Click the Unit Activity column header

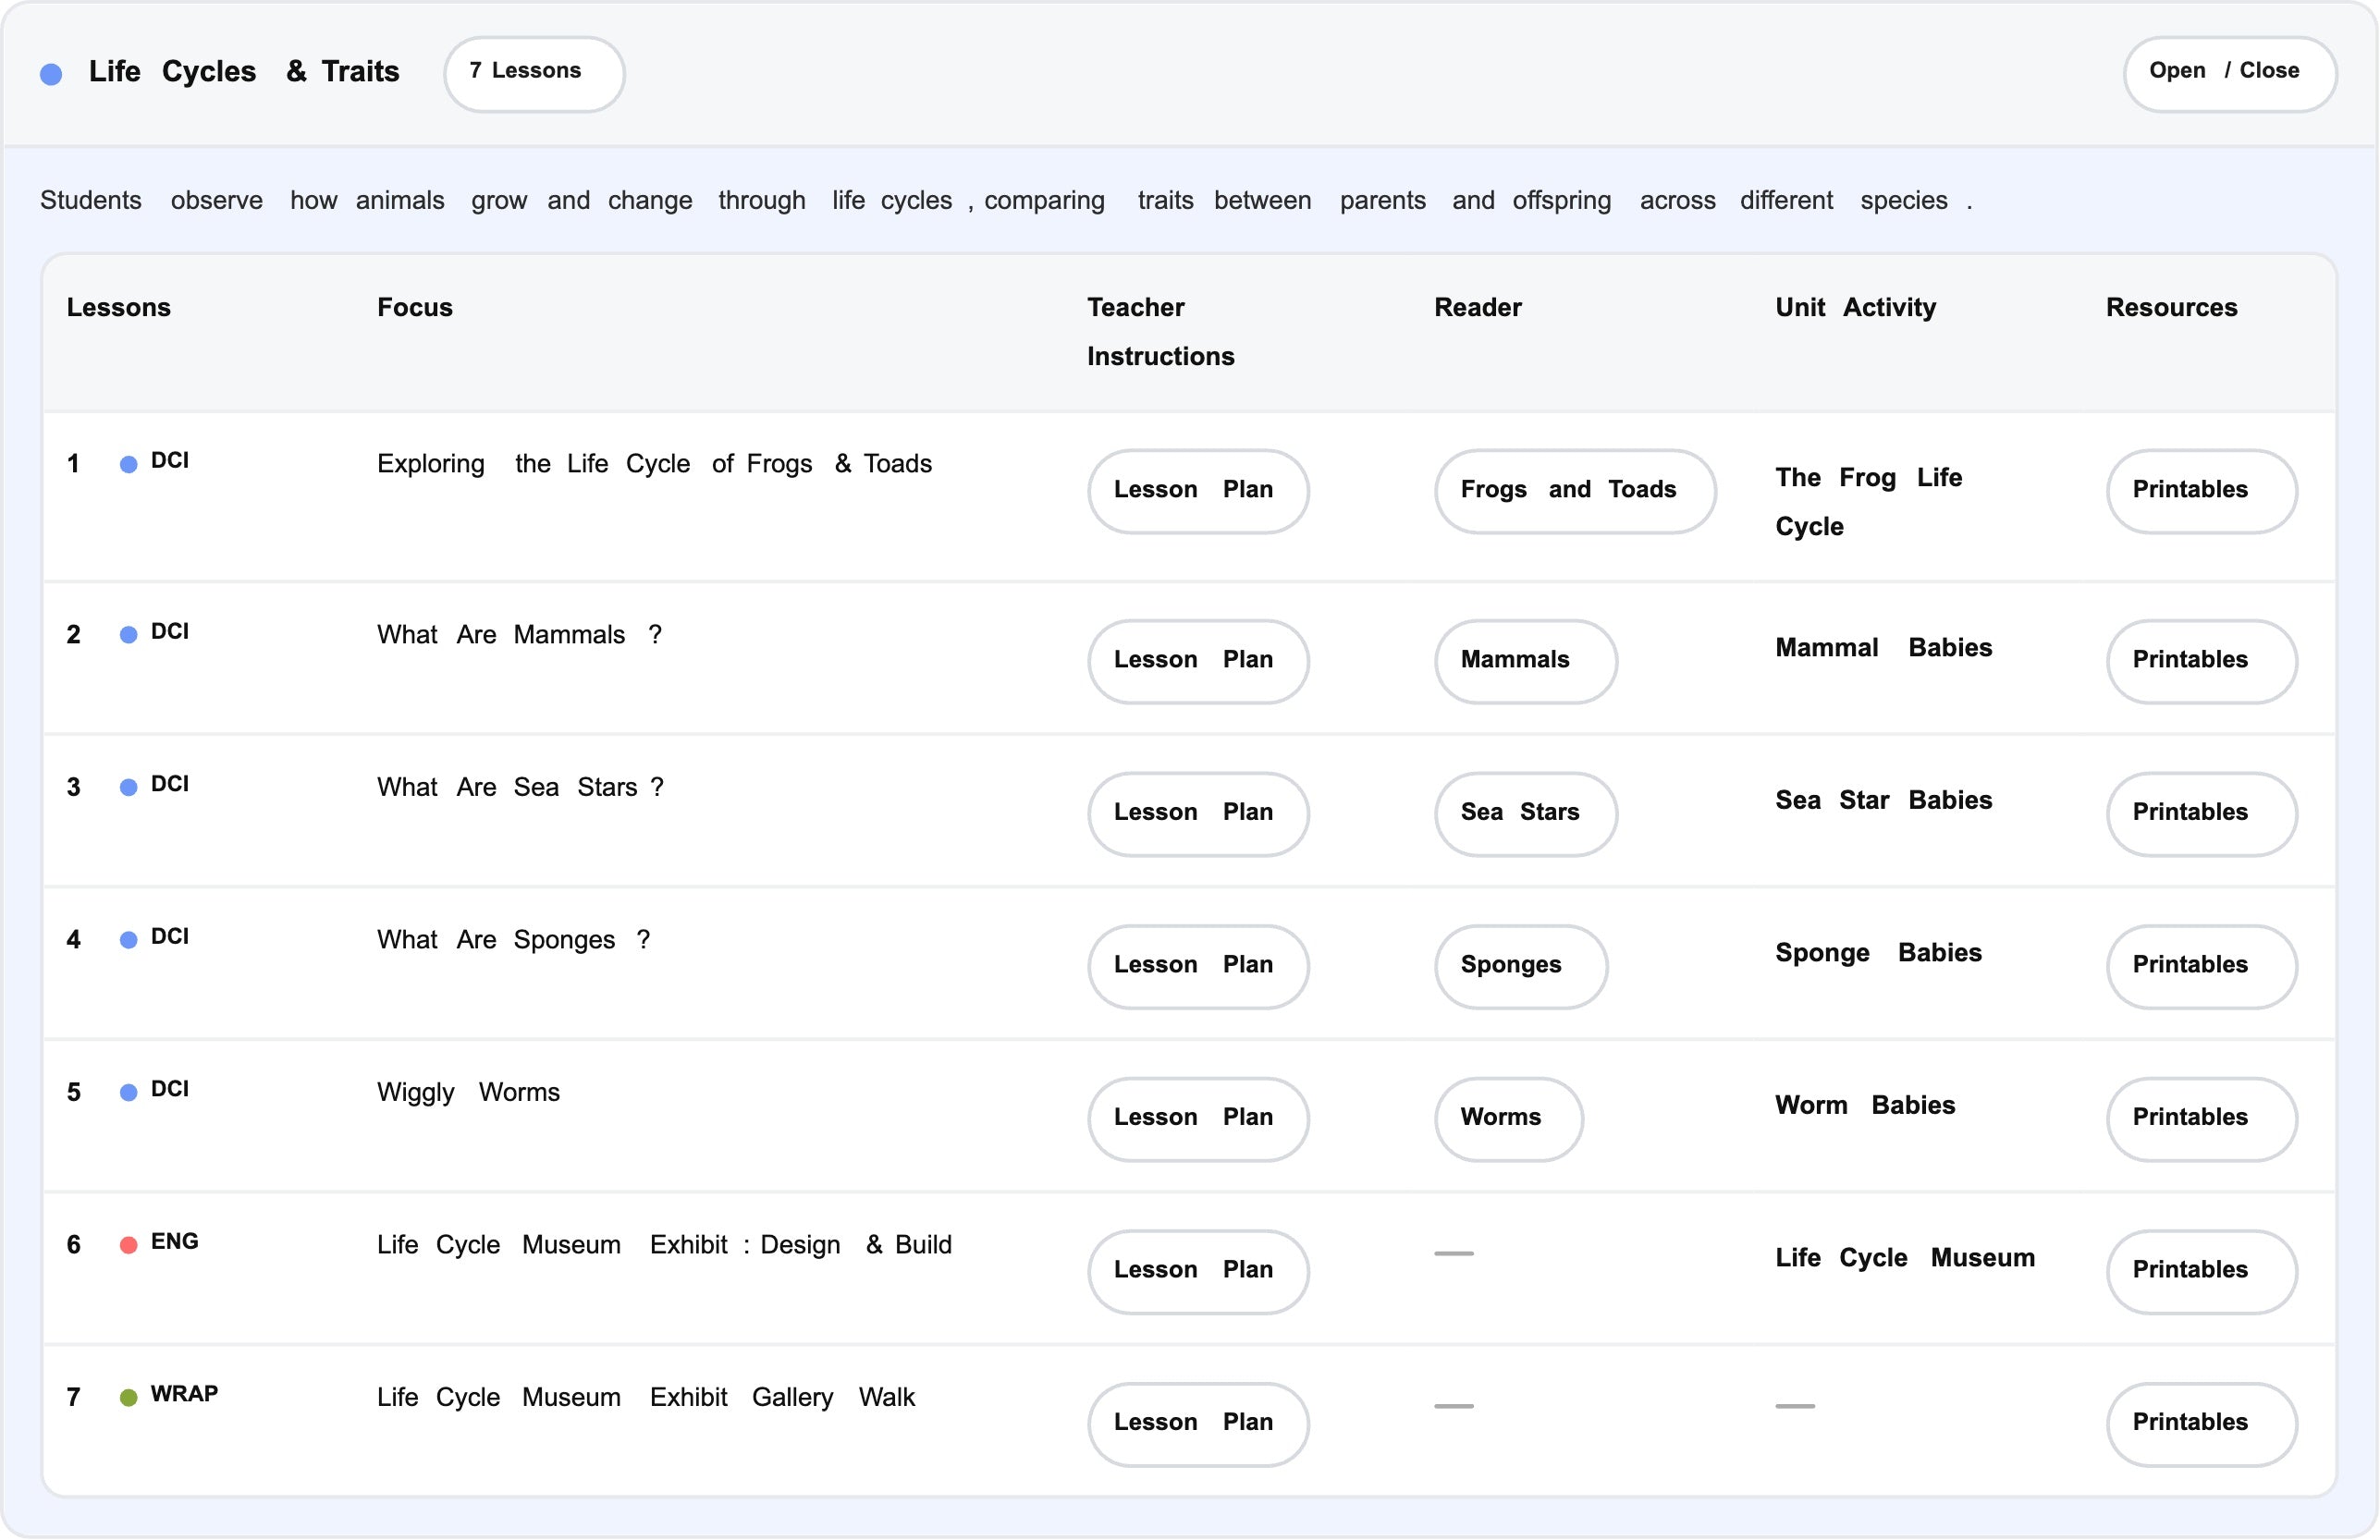click(1855, 308)
